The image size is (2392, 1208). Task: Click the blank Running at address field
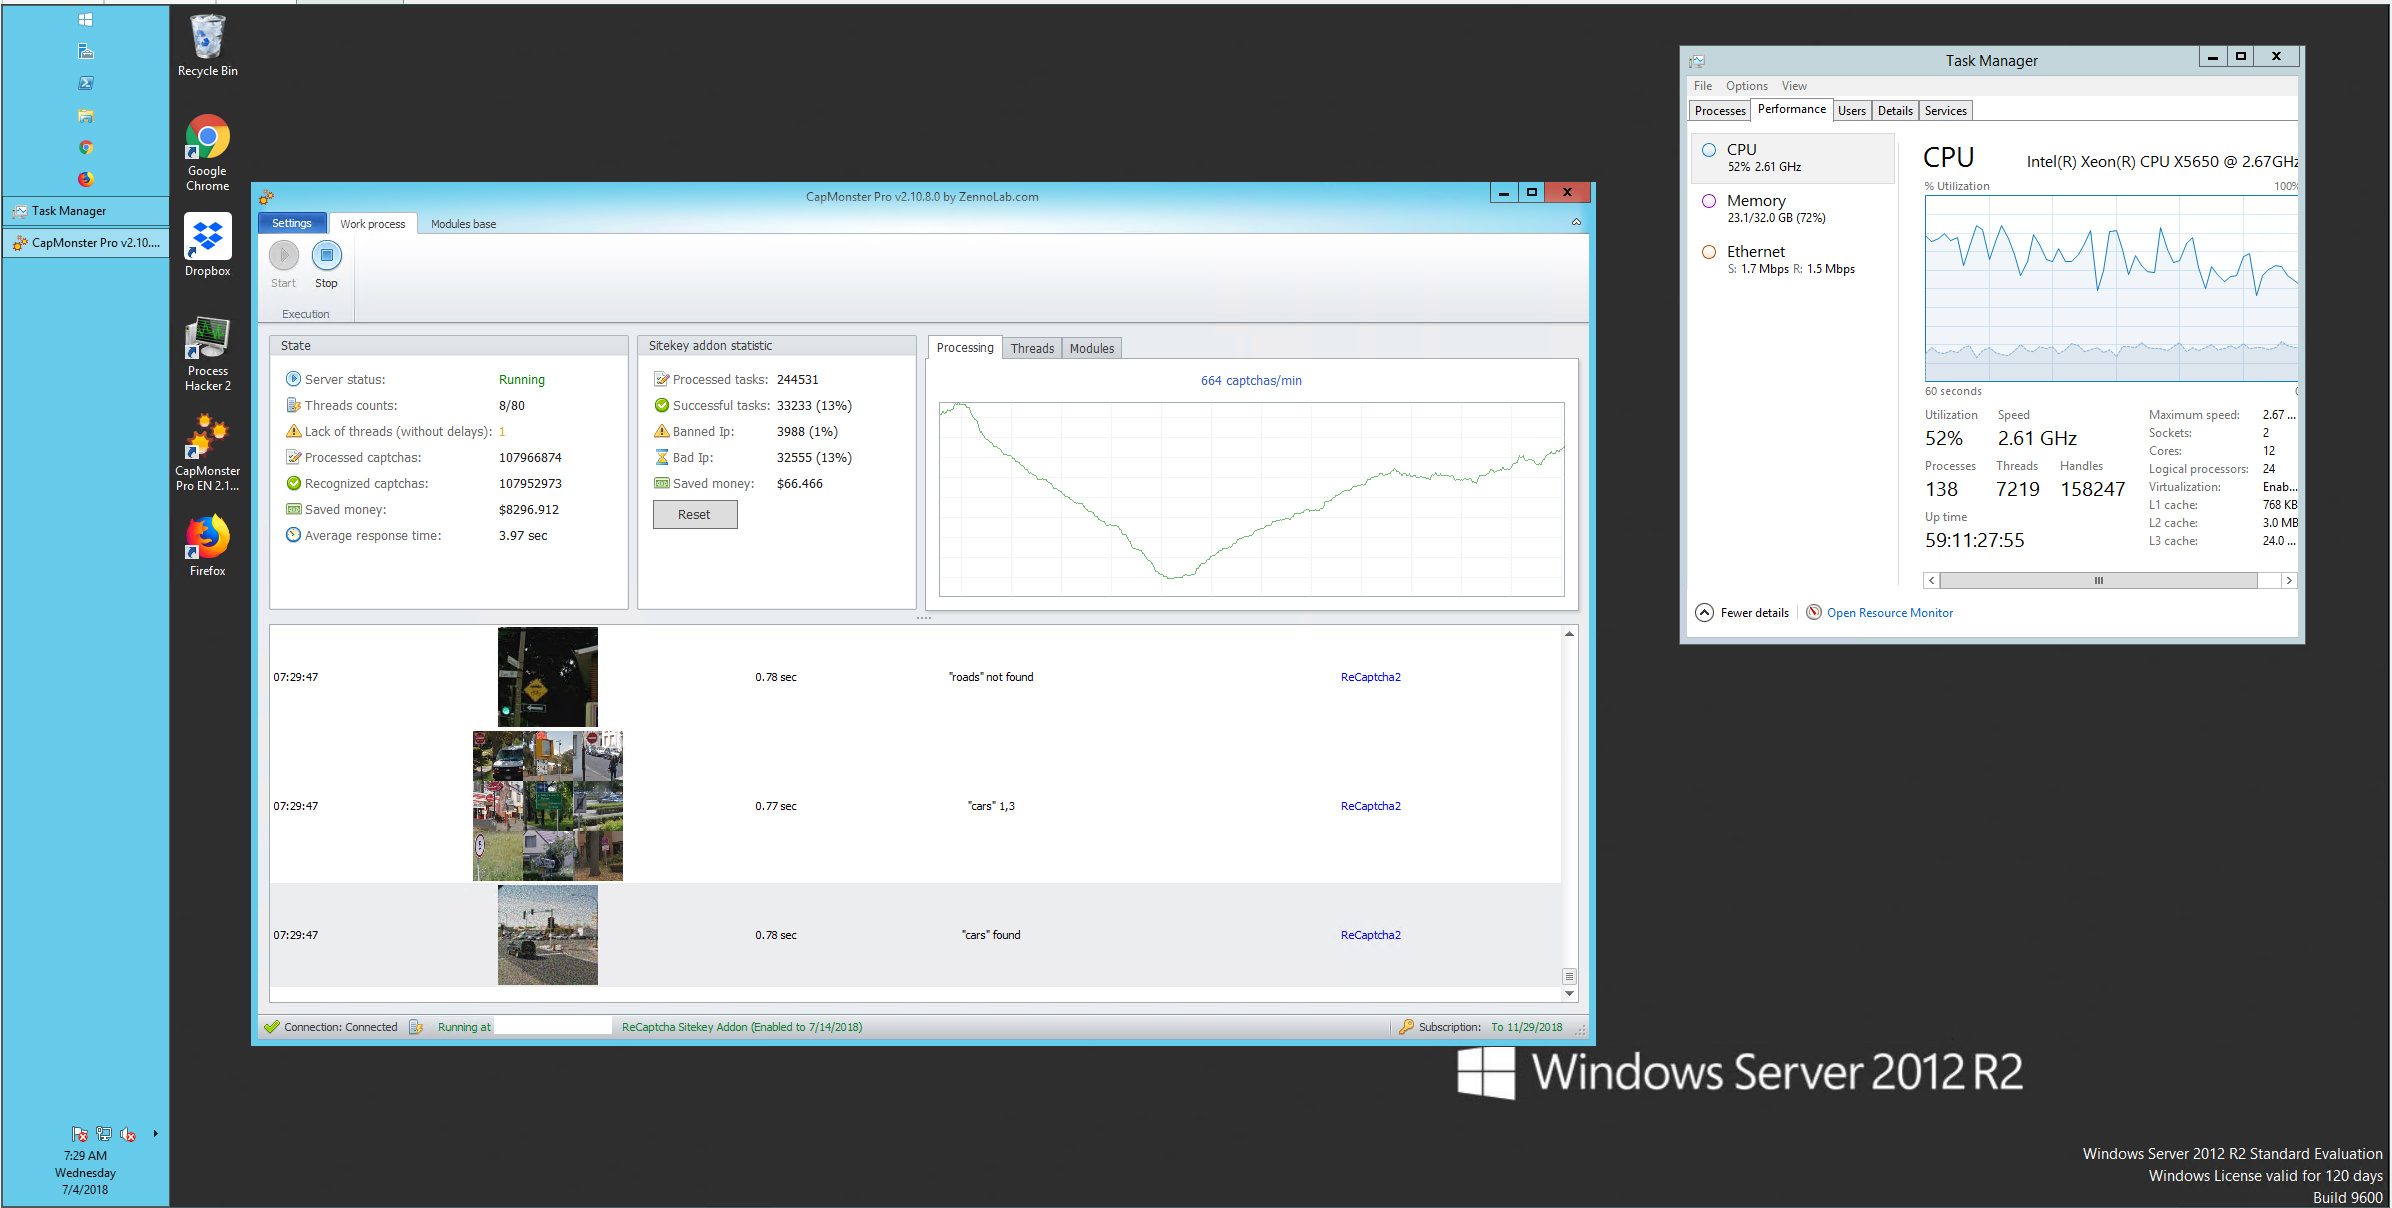tap(553, 1026)
